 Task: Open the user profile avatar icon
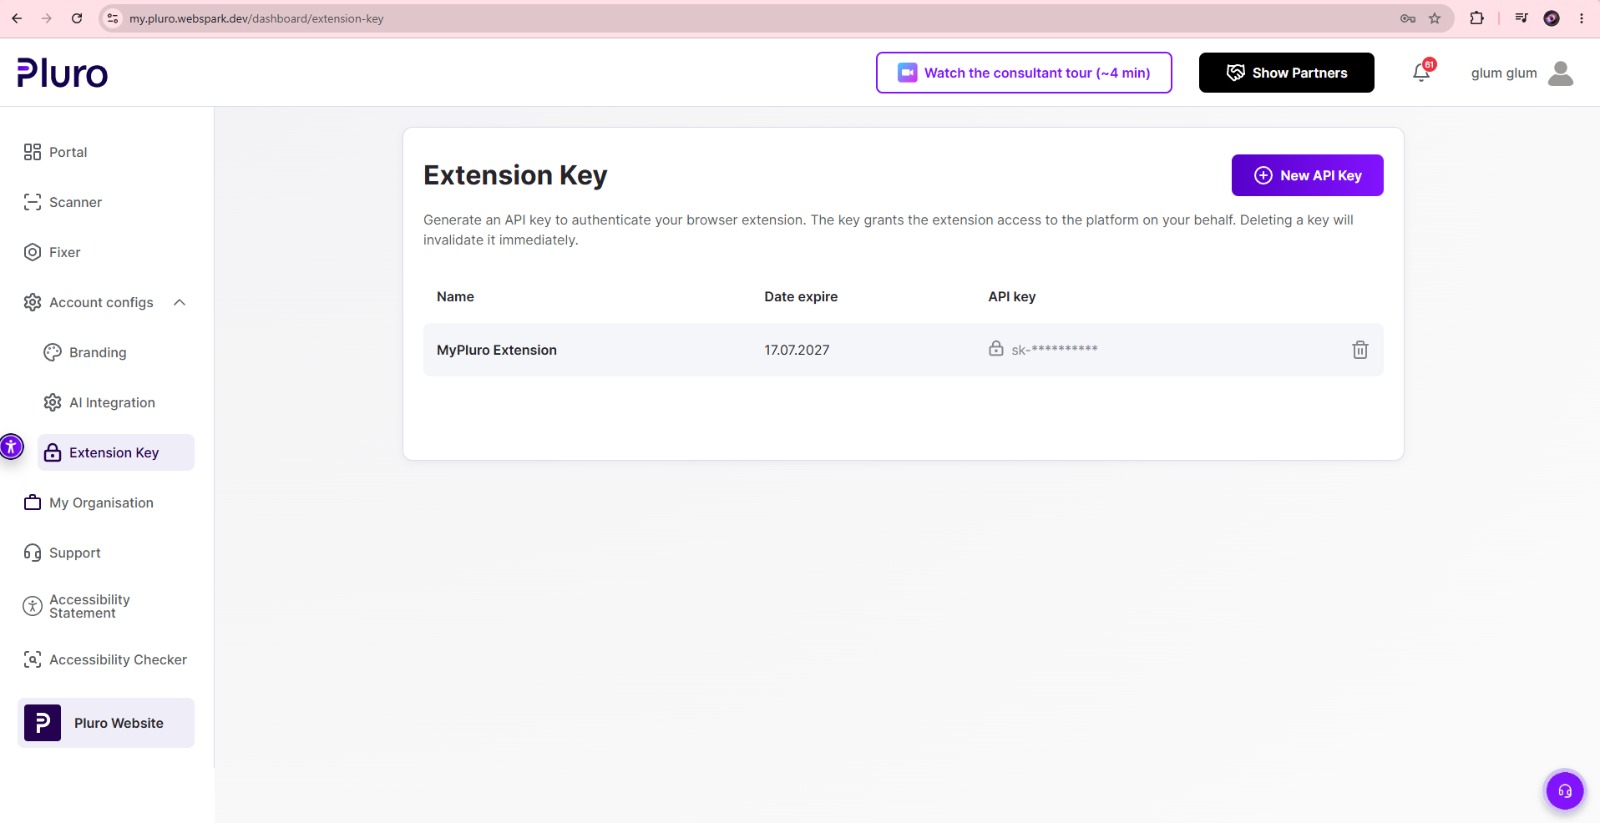tap(1560, 73)
